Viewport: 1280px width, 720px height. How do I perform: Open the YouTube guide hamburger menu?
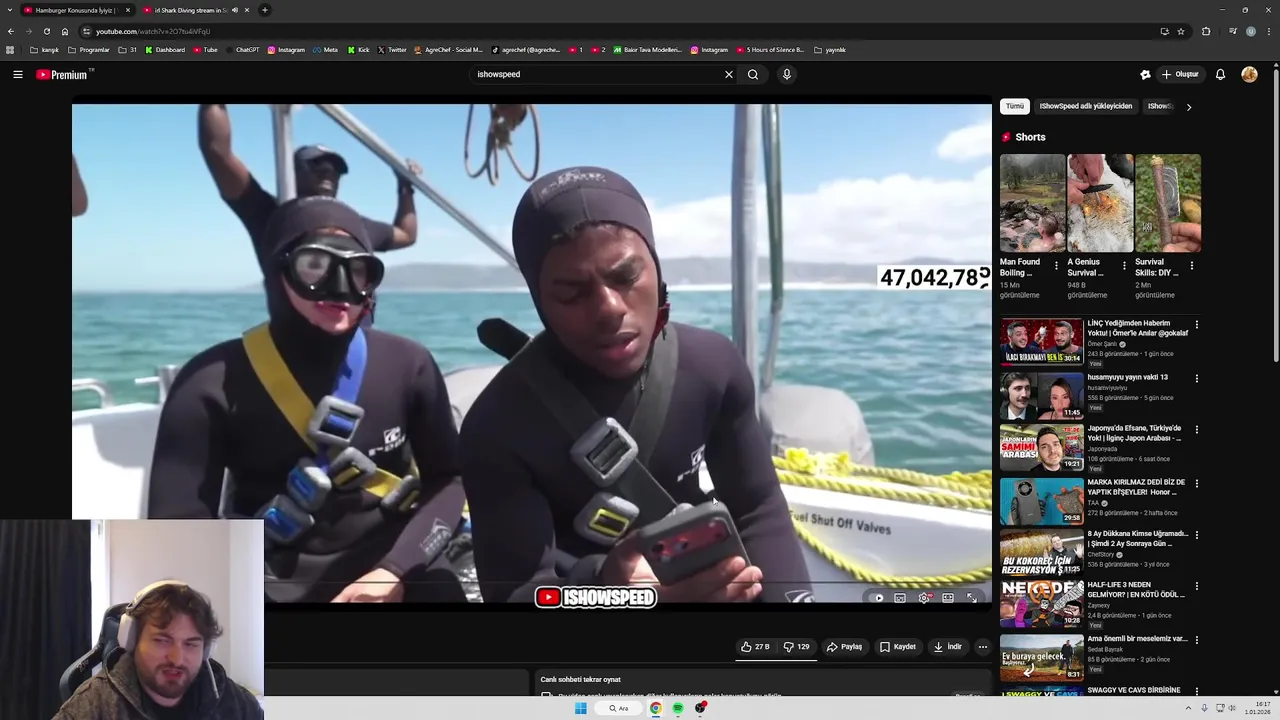pyautogui.click(x=18, y=74)
